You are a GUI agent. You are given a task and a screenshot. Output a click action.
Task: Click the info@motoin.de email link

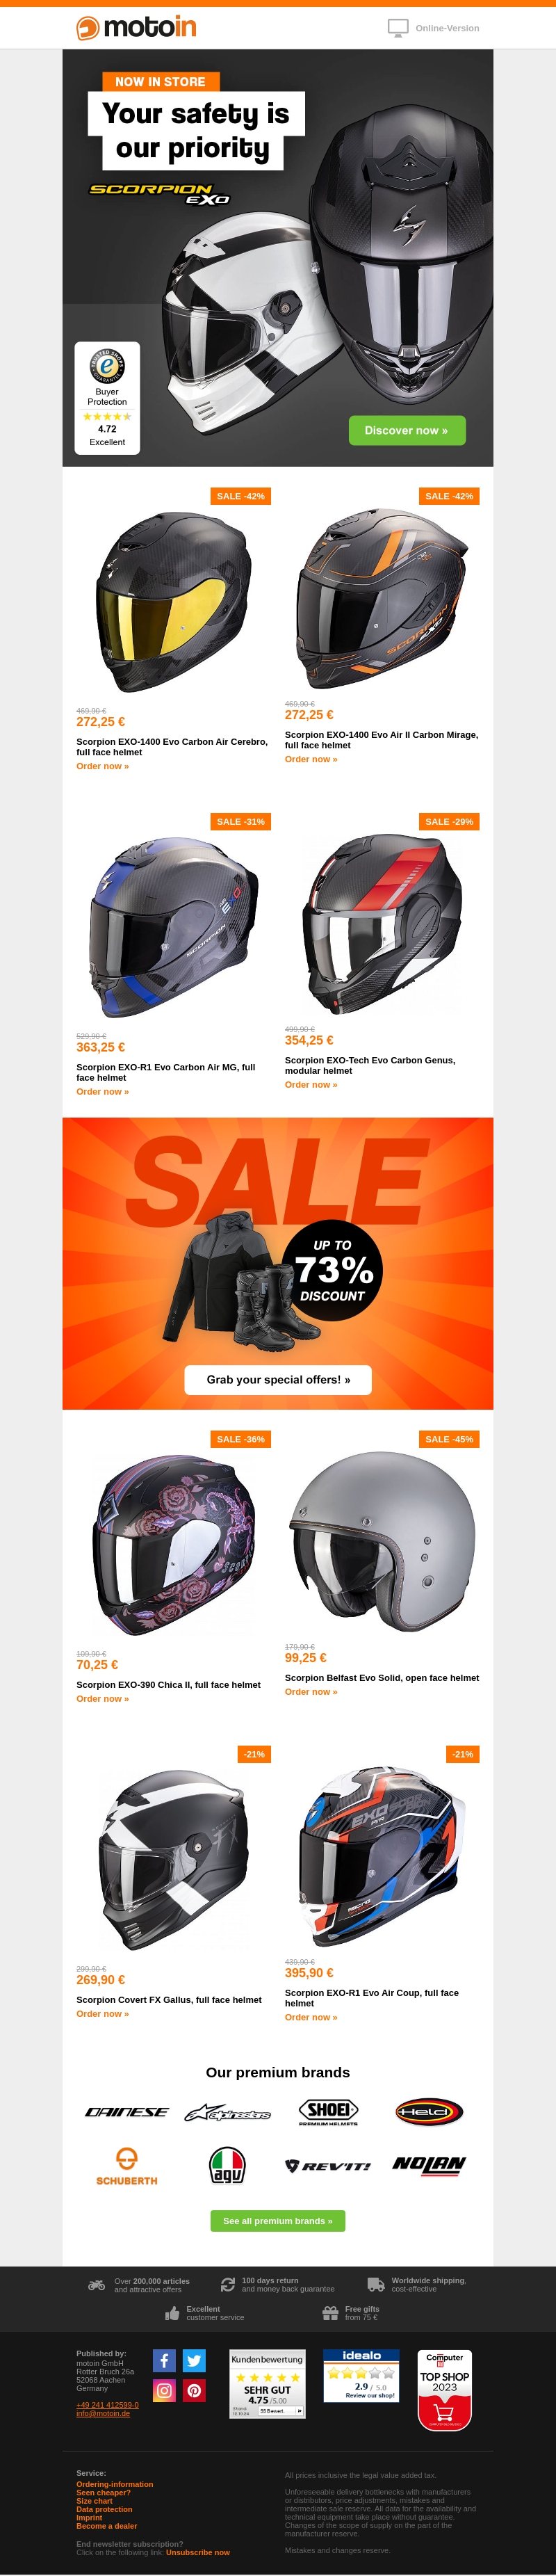103,2413
